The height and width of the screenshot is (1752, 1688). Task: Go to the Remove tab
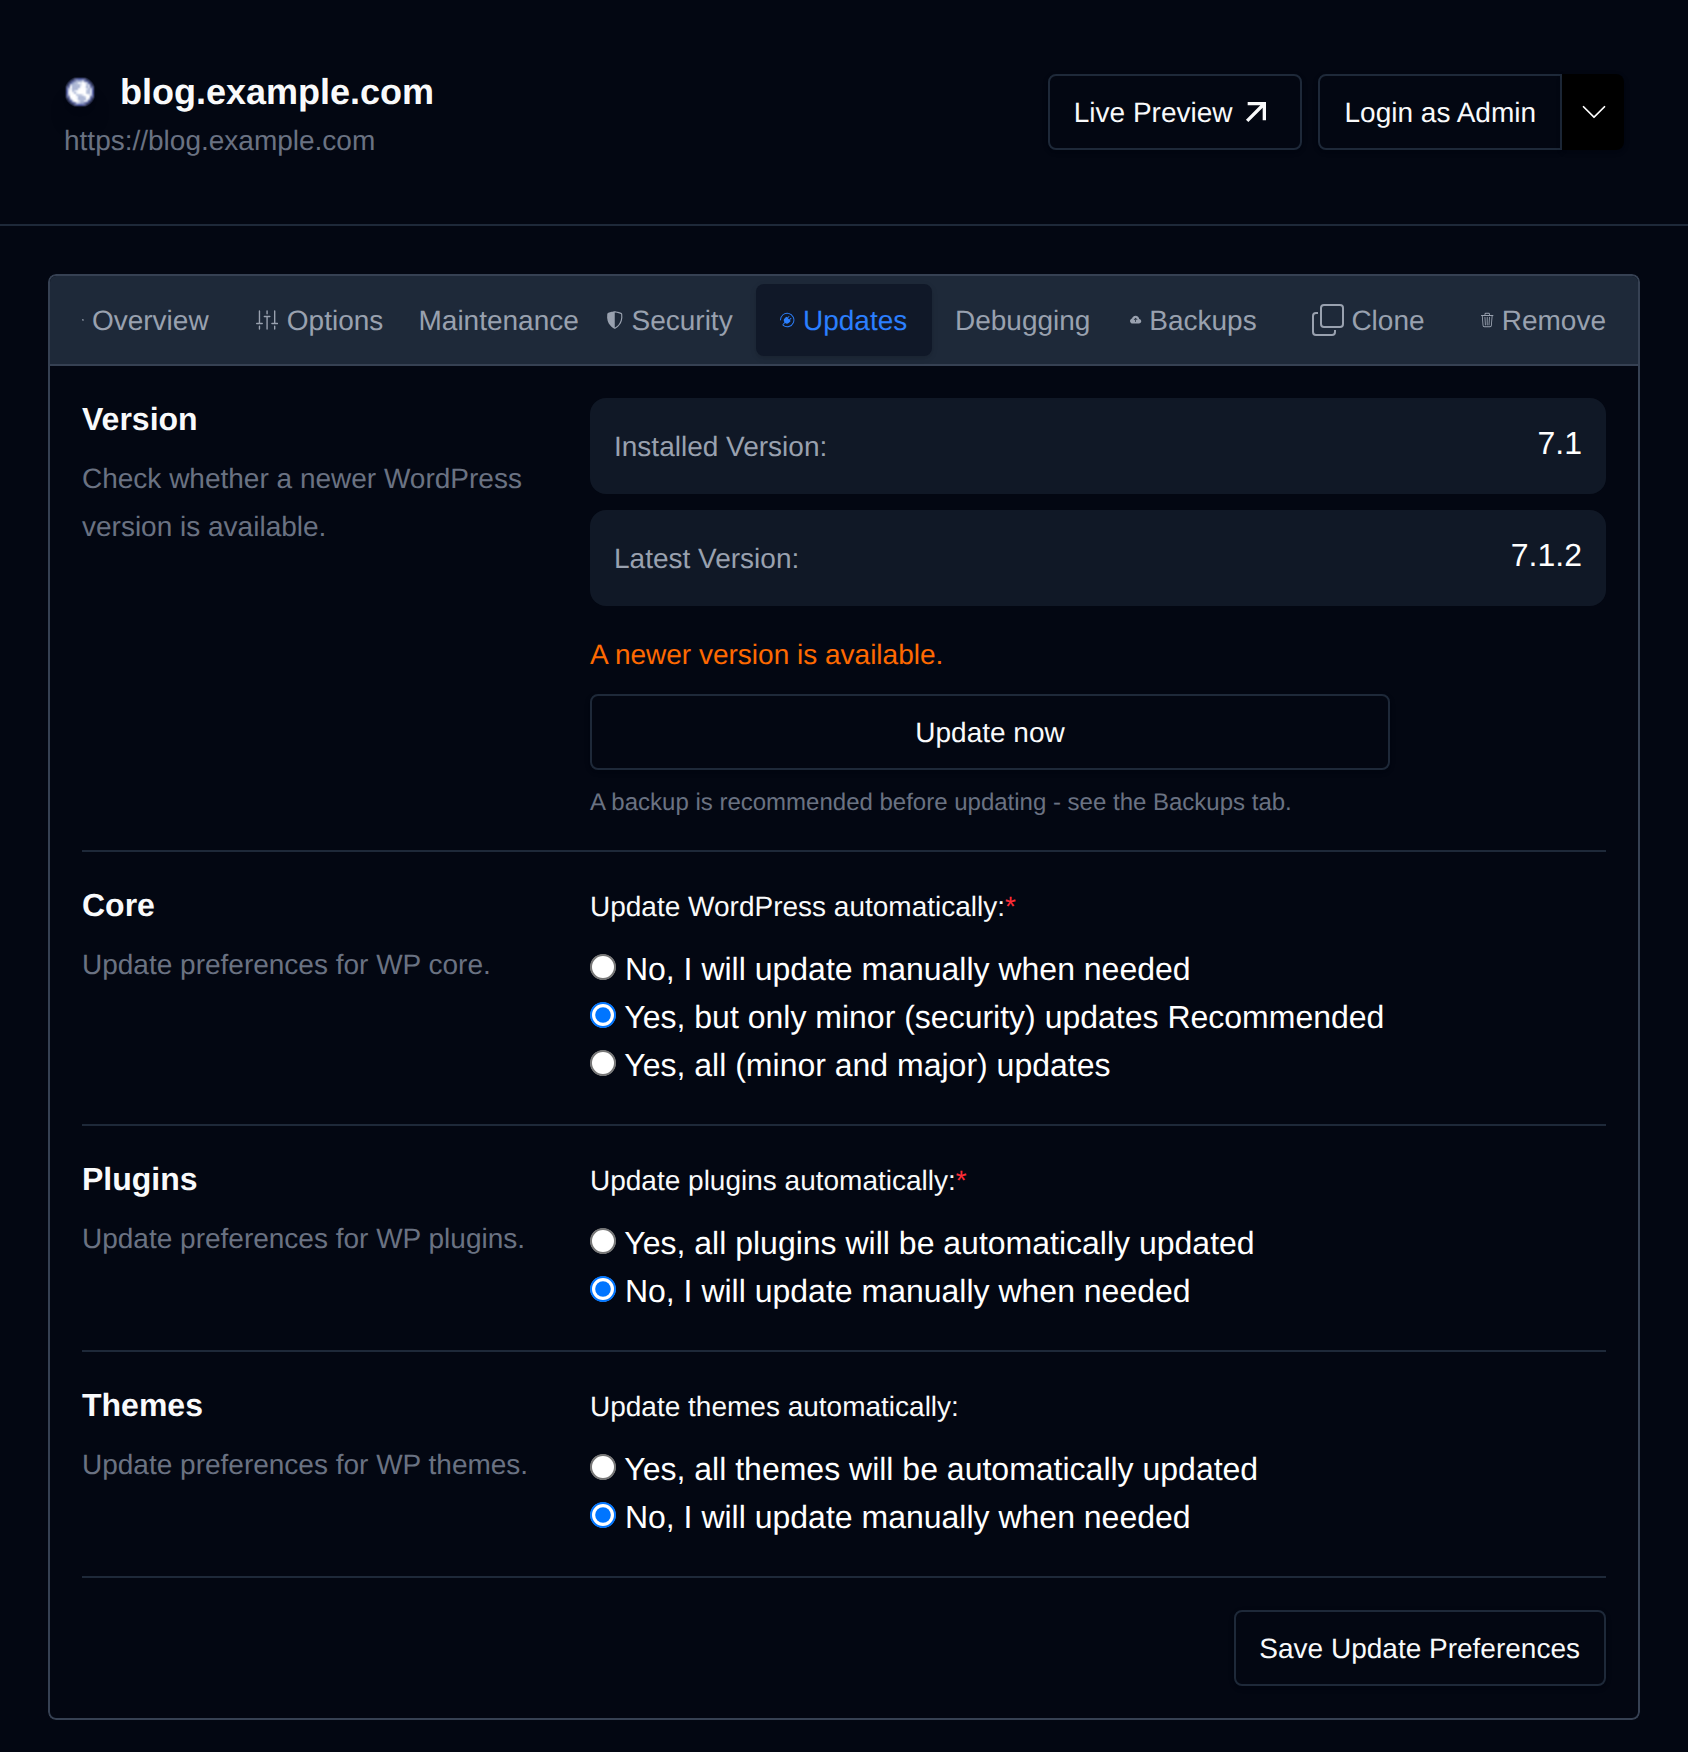(x=1543, y=320)
